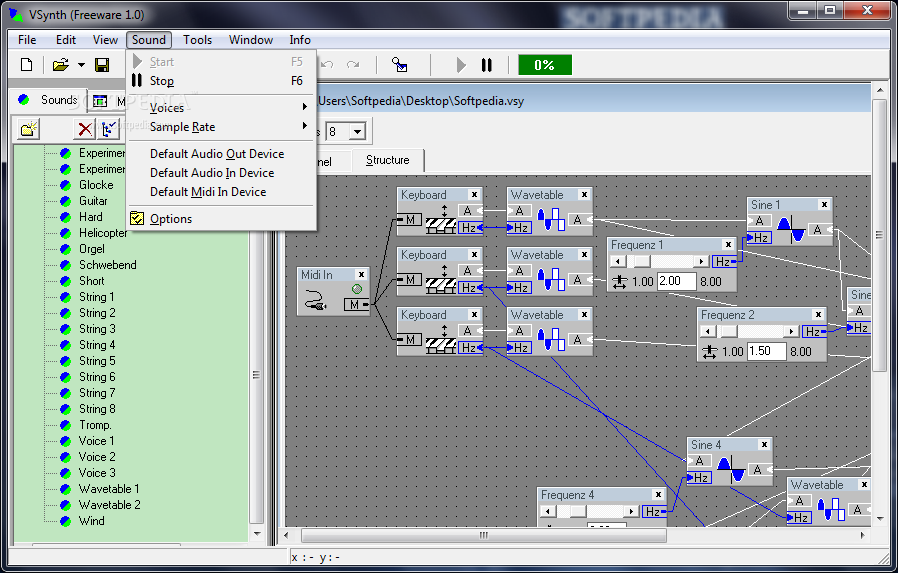Select the Tromp. sound
Viewport: 898px width, 573px height.
[95, 425]
